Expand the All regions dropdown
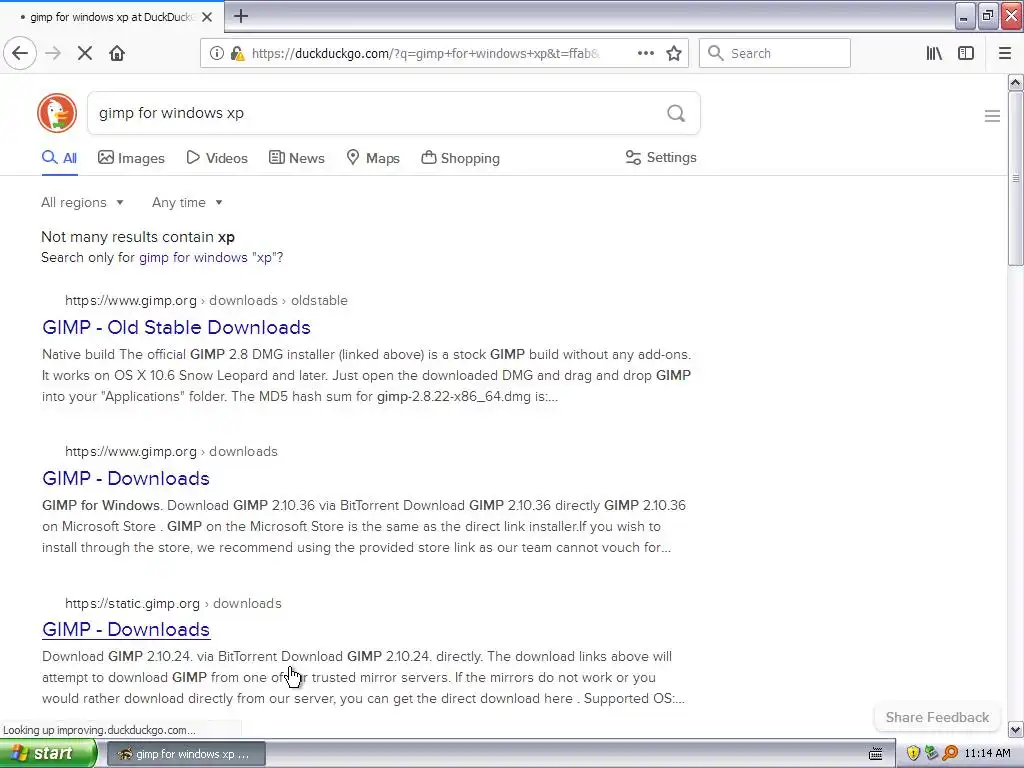 pos(82,202)
